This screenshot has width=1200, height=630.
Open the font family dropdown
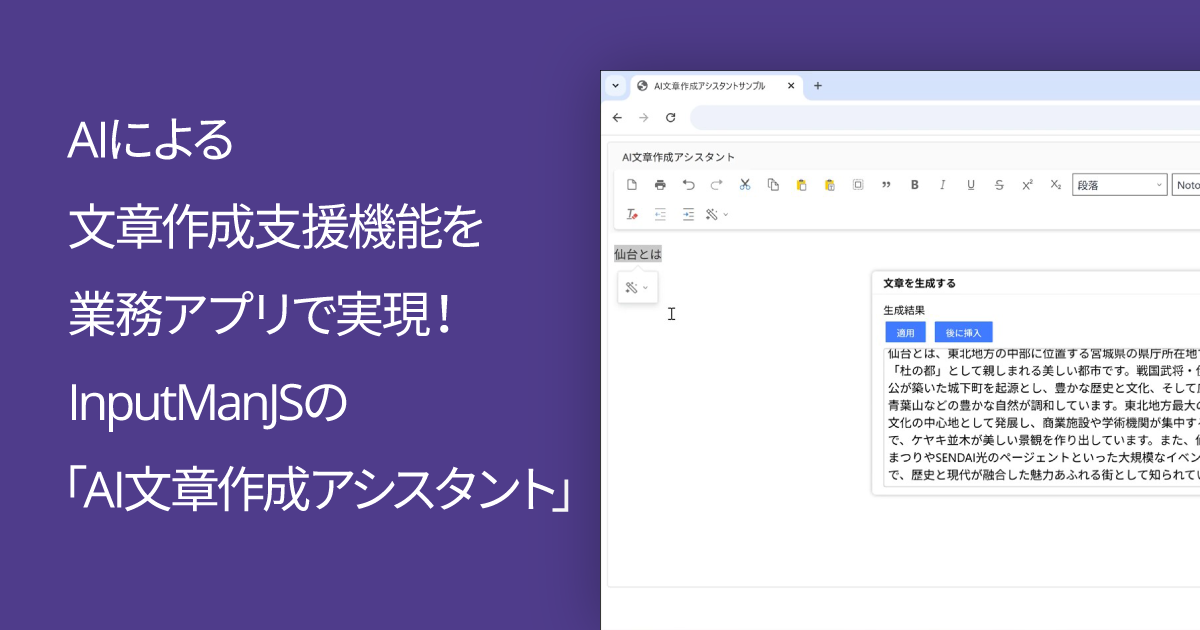click(1188, 185)
